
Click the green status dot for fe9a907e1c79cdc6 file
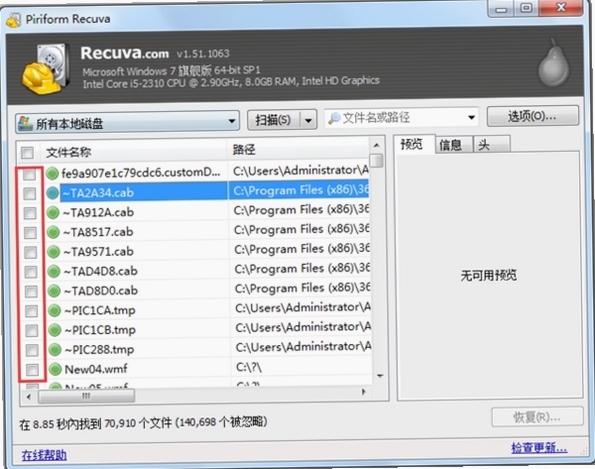click(x=52, y=173)
